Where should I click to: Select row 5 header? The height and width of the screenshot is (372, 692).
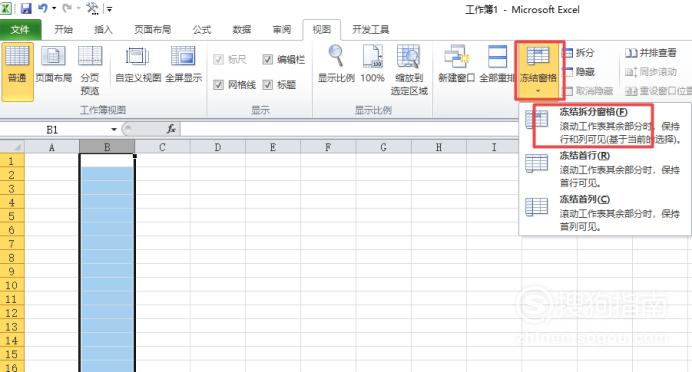[x=12, y=216]
